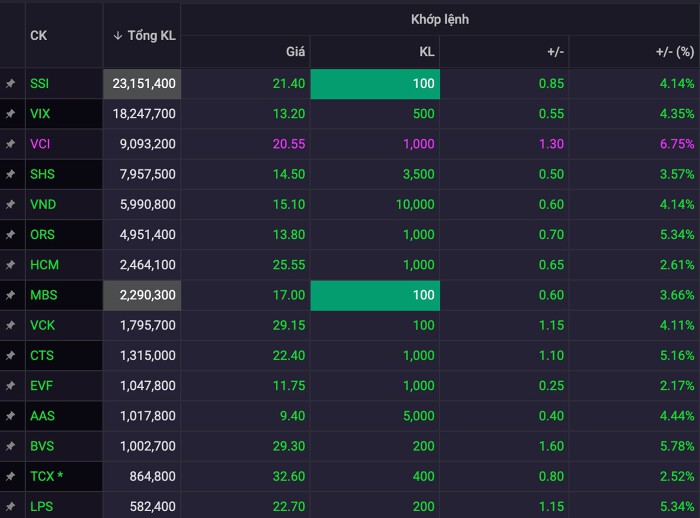Image resolution: width=700 pixels, height=518 pixels.
Task: Select BVS percent change 5.78%
Action: pyautogui.click(x=677, y=446)
